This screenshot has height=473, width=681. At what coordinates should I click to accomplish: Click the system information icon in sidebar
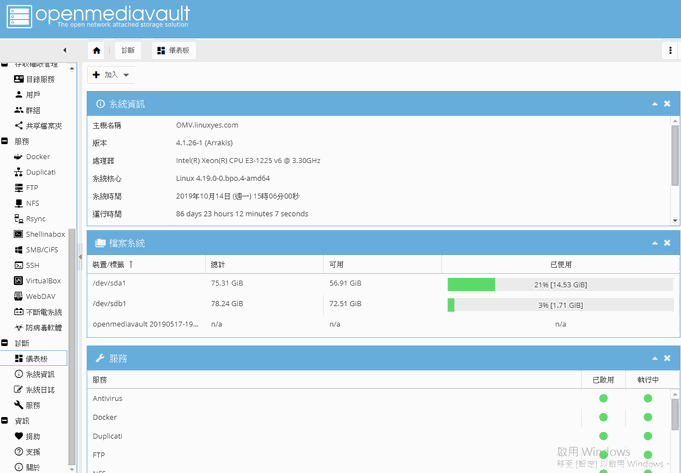[x=19, y=374]
